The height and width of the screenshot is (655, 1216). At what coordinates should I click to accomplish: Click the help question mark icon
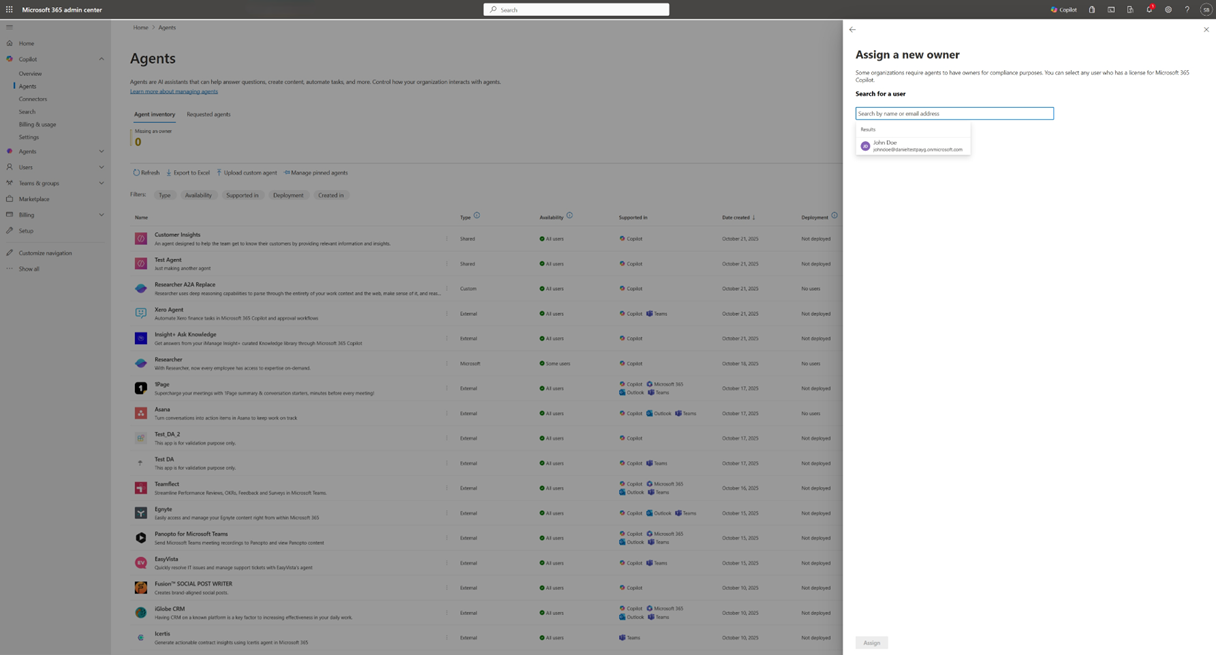(x=1187, y=9)
